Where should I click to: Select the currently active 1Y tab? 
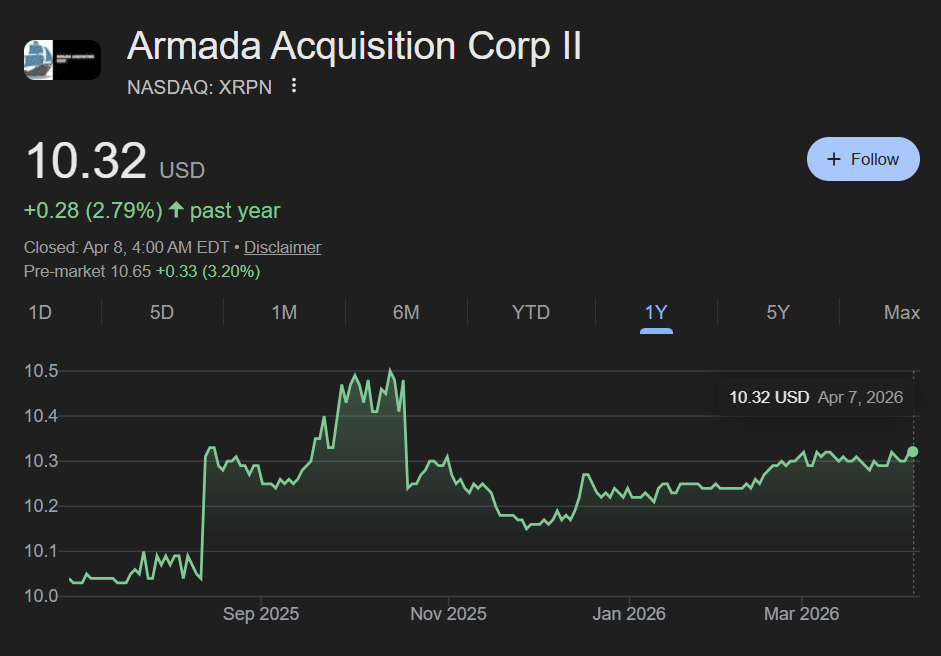tap(655, 312)
